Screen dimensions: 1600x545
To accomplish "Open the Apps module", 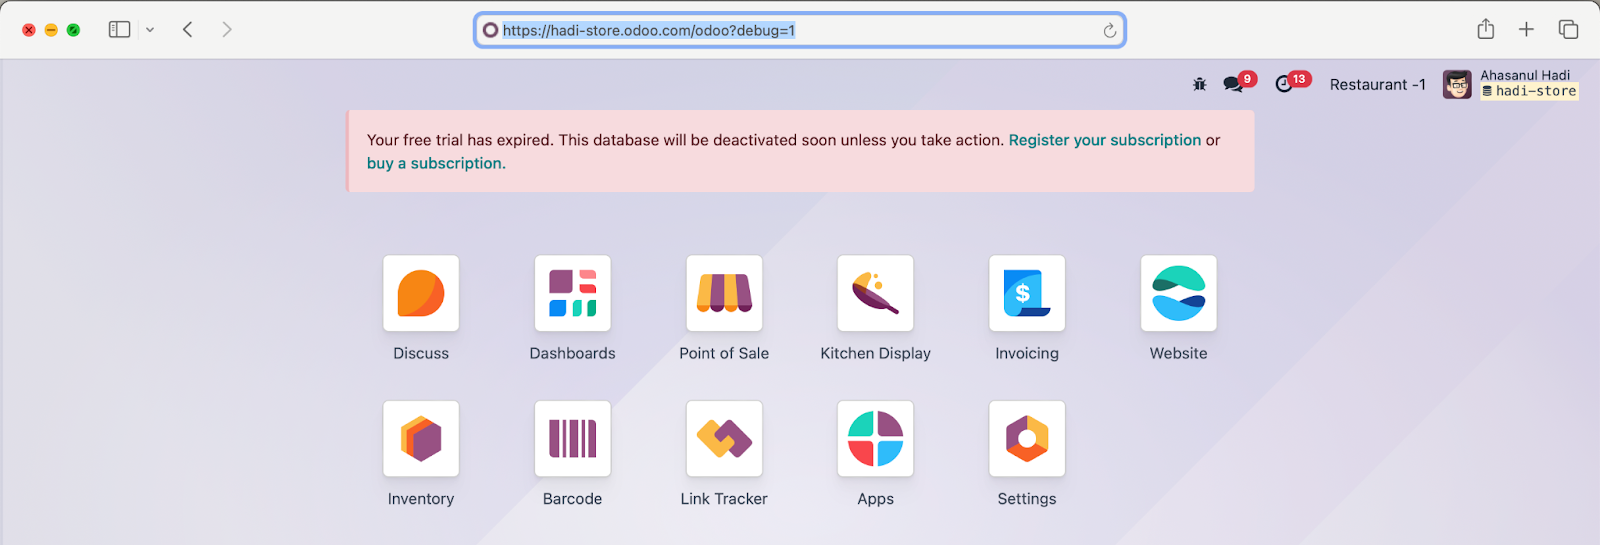I will point(875,439).
